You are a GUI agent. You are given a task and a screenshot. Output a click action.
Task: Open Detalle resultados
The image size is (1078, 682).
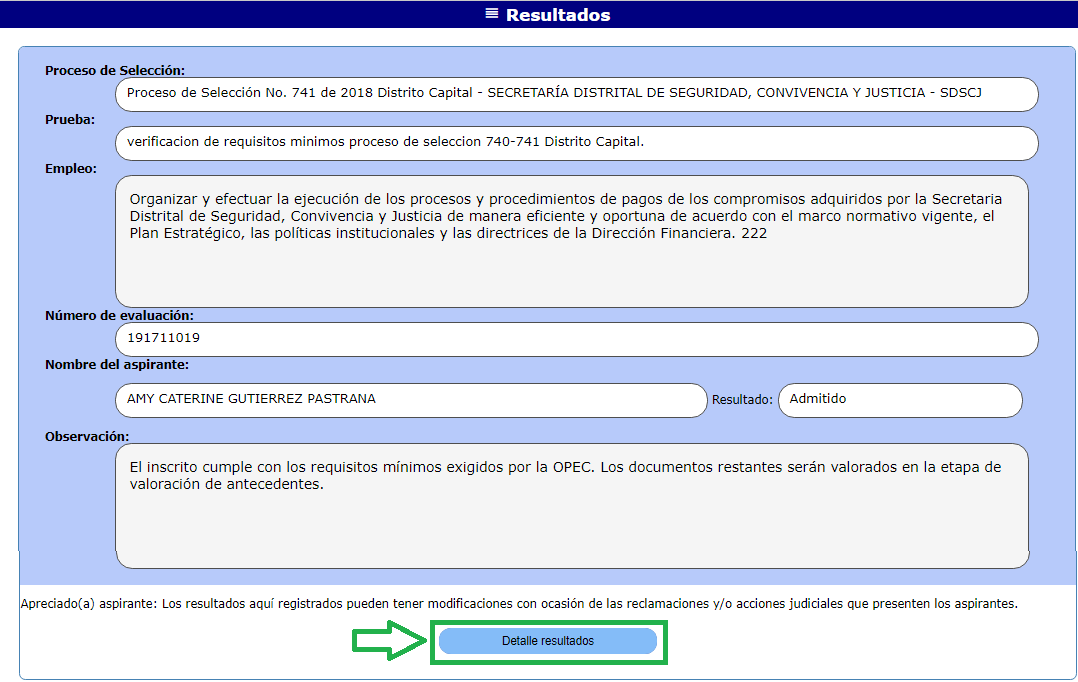pyautogui.click(x=548, y=641)
